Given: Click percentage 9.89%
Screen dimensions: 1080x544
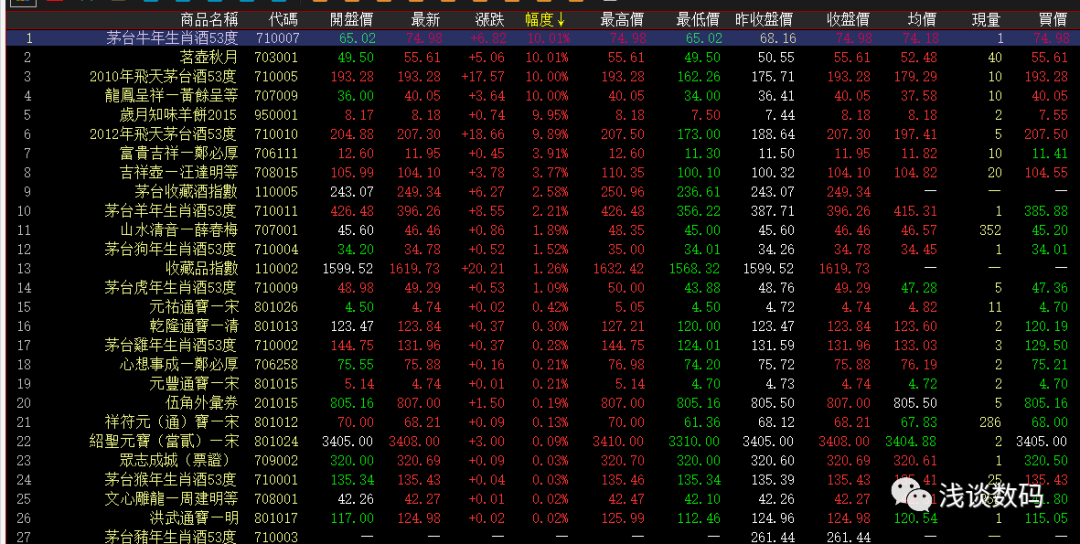Looking at the screenshot, I should 550,134.
